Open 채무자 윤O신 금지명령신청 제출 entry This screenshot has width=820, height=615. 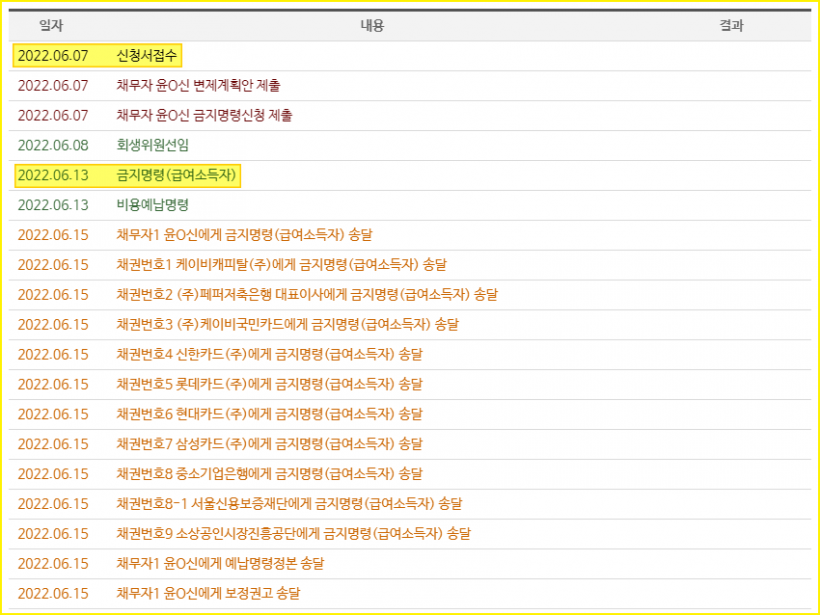click(204, 115)
